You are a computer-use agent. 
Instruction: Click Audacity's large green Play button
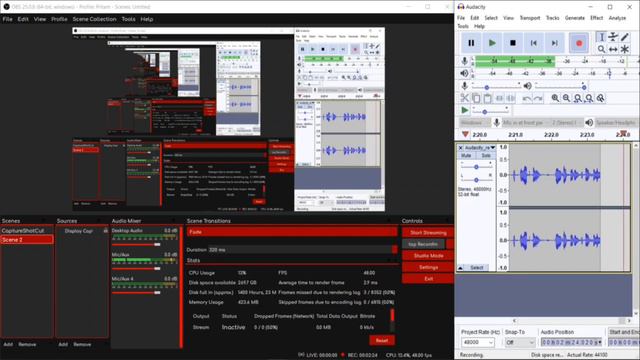point(492,43)
